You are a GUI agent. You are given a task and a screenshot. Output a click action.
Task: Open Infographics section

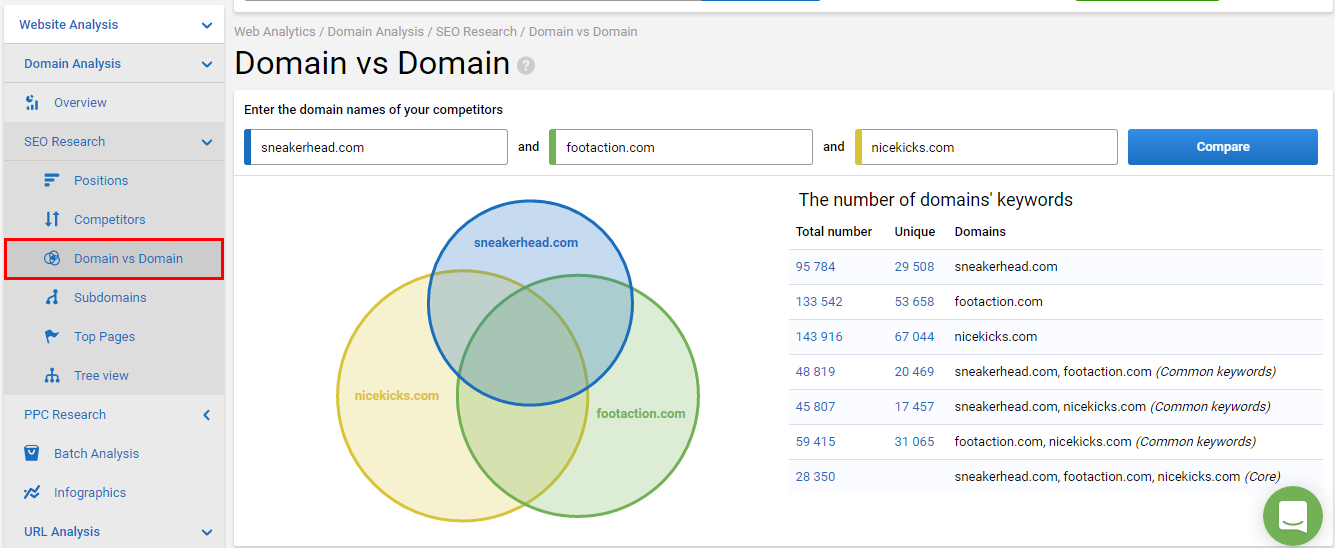pos(90,492)
